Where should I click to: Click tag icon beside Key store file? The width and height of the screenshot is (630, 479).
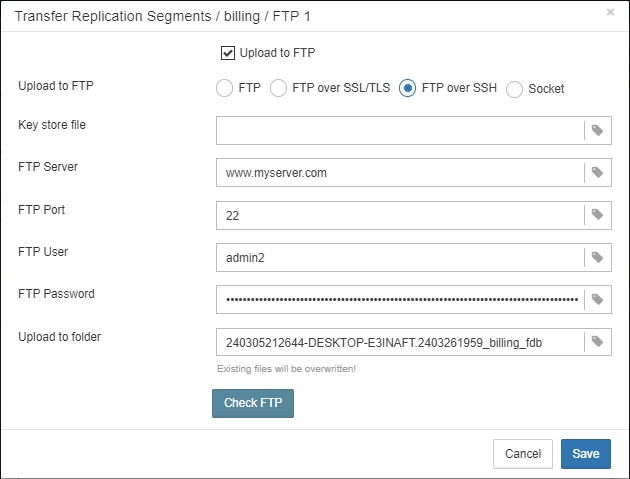click(x=597, y=130)
